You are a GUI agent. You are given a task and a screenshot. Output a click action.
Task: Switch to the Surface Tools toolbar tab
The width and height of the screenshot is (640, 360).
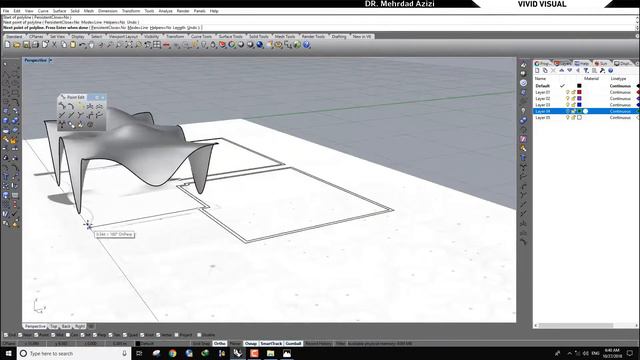coord(231,36)
